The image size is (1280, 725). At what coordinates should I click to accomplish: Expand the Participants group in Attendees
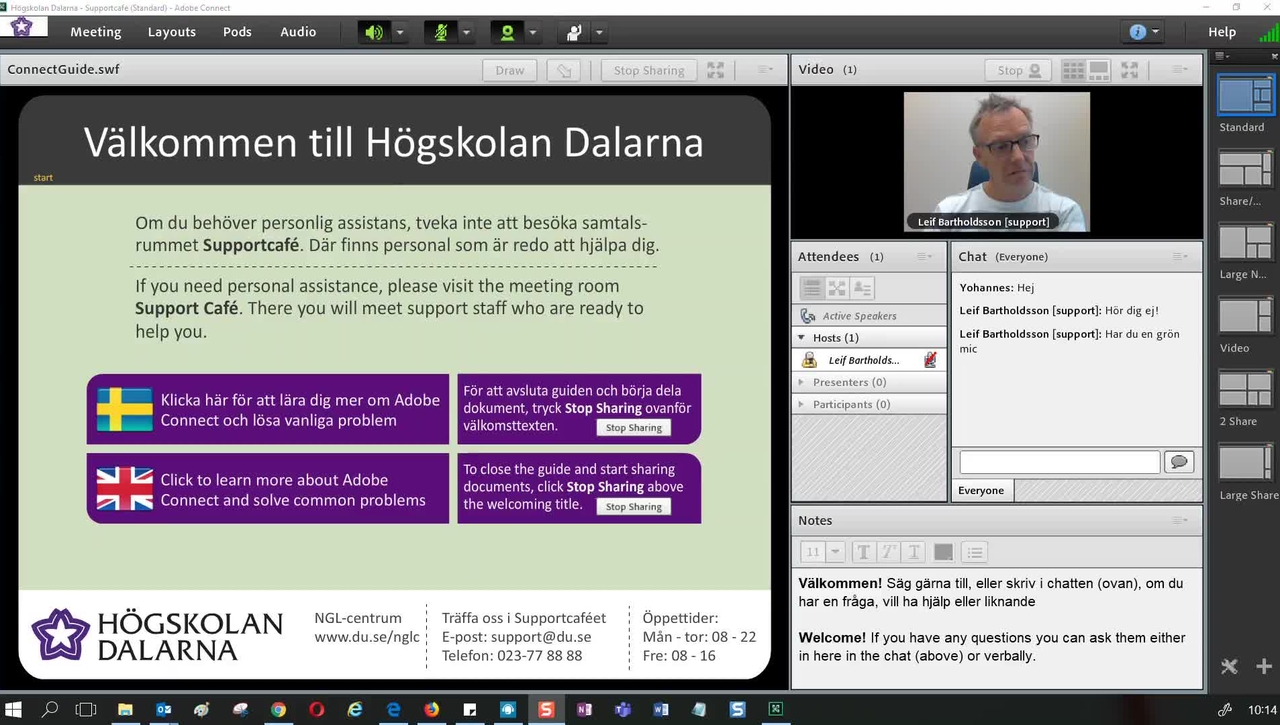pos(802,404)
